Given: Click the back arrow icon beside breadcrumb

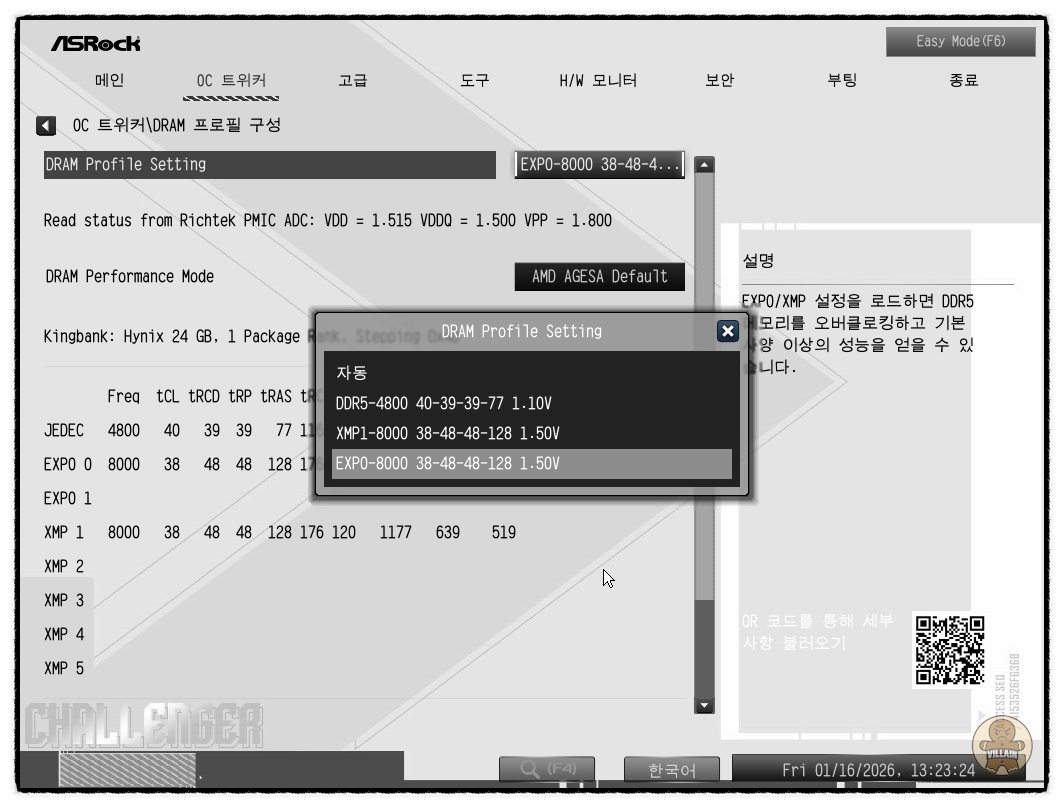Looking at the screenshot, I should coord(46,126).
